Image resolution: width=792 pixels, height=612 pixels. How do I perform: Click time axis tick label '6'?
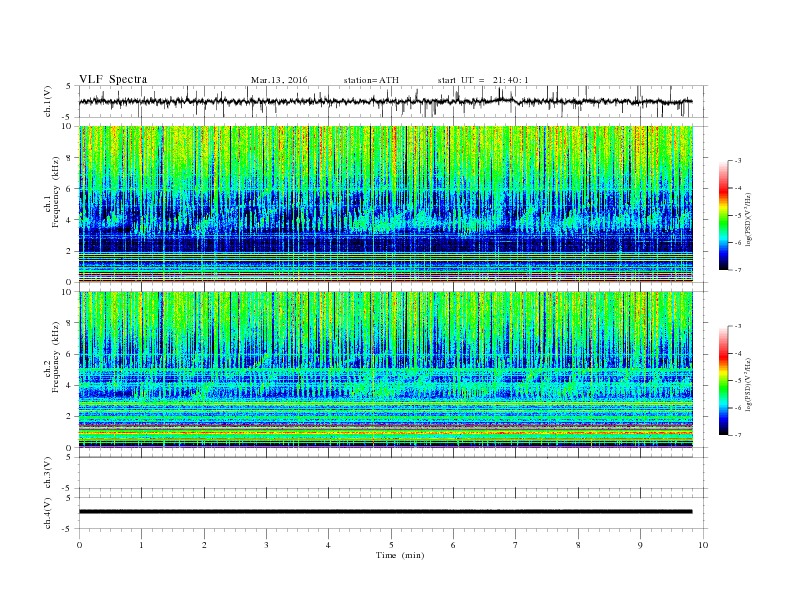tap(454, 545)
